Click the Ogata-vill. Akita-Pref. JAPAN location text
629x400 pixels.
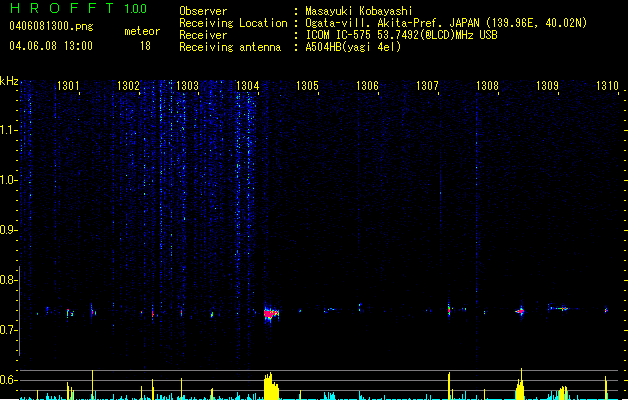click(446, 23)
